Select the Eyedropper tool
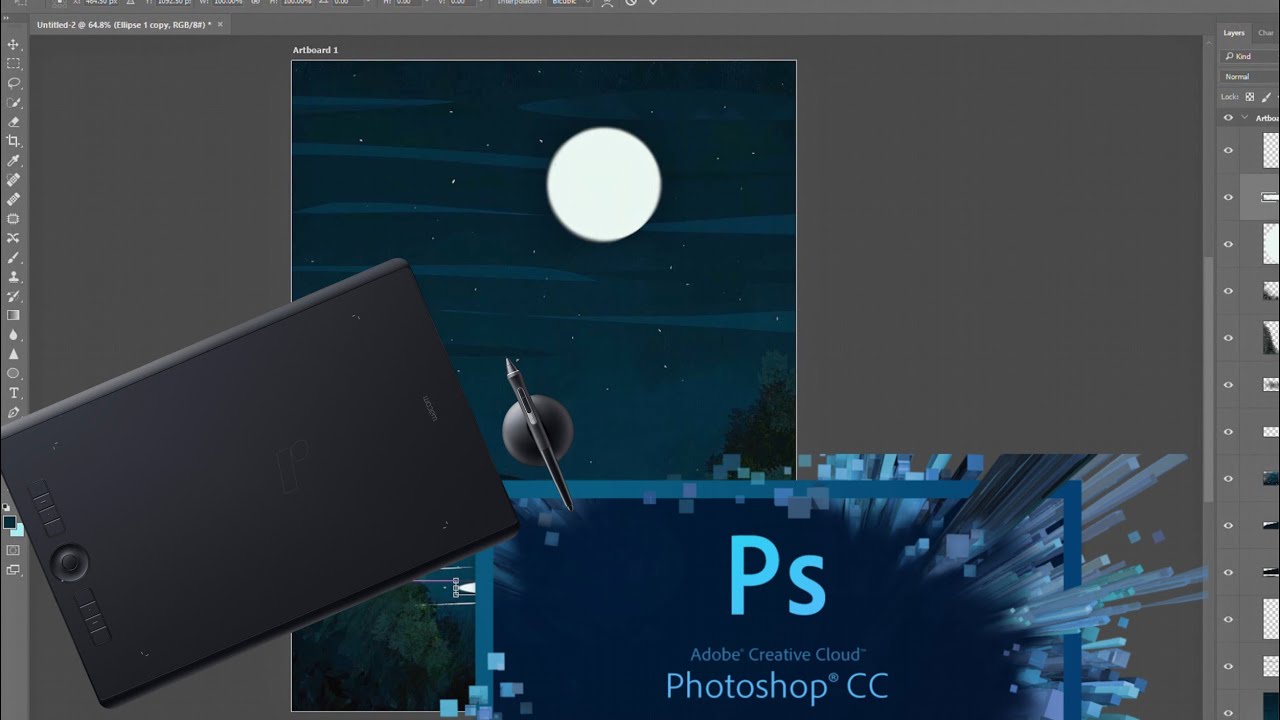Image resolution: width=1280 pixels, height=720 pixels. (14, 161)
